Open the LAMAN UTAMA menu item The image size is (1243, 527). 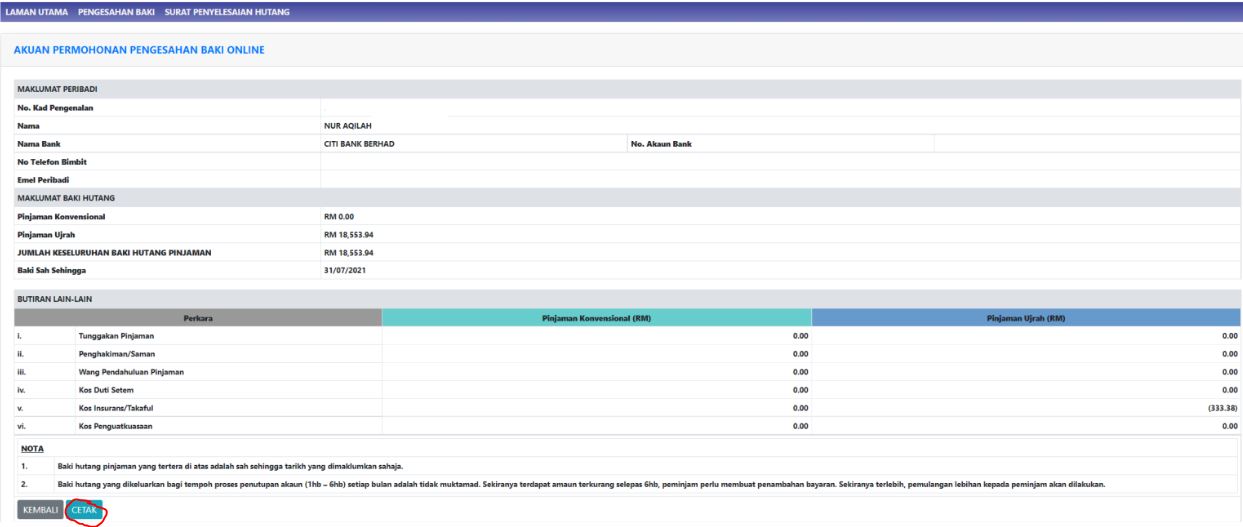[x=37, y=11]
